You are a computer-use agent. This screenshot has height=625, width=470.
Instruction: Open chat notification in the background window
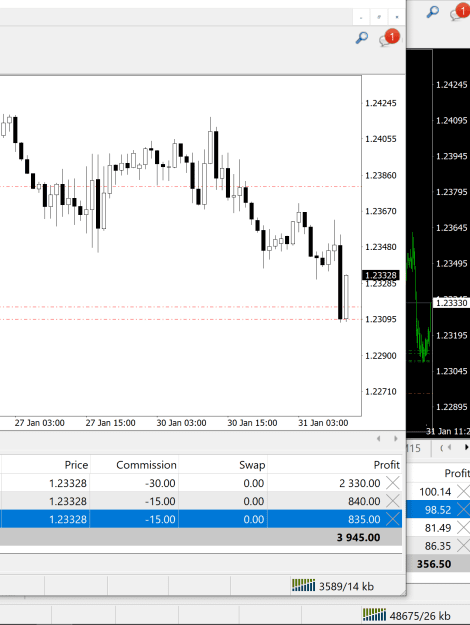(460, 12)
